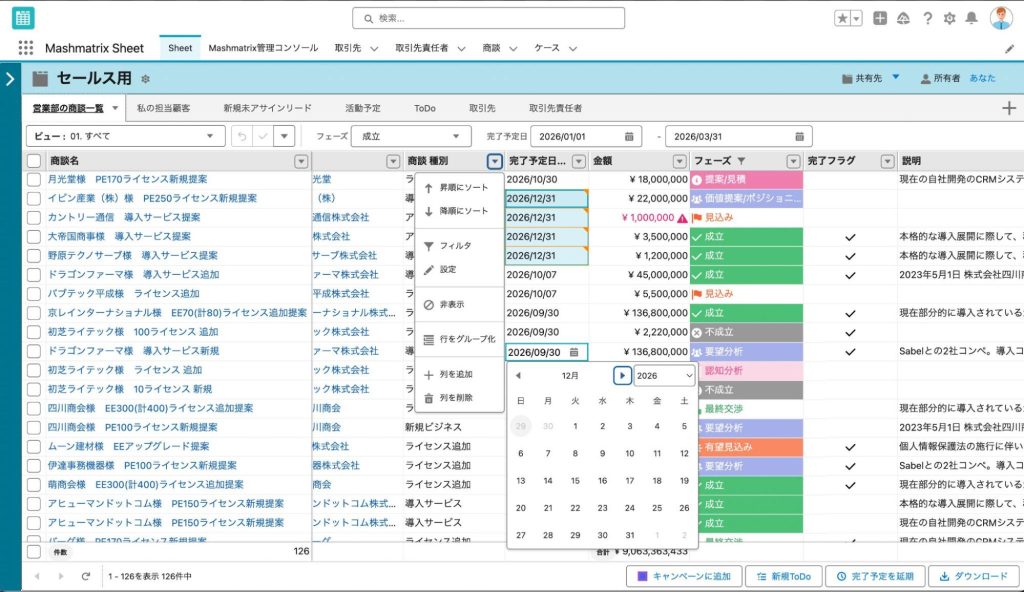The image size is (1024, 592).
Task: Open calendar icon in 2026/01/01 date field
Action: (629, 136)
